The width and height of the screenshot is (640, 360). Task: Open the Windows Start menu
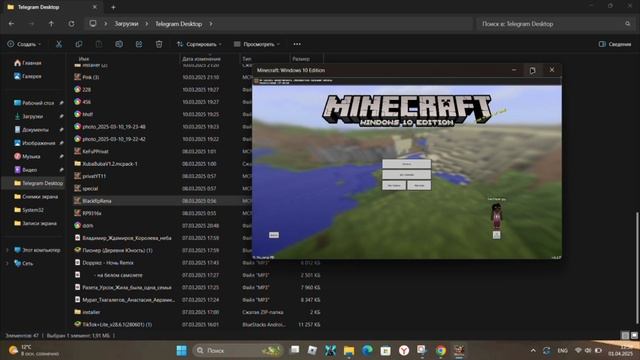coord(181,350)
